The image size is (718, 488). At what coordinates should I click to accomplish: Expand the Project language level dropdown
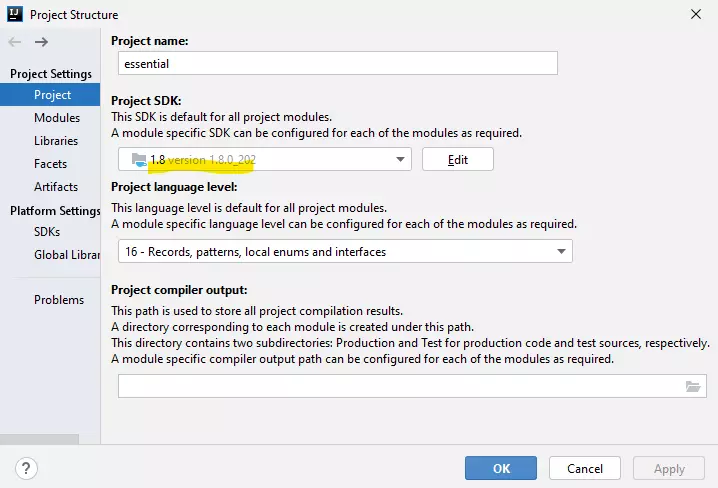pyautogui.click(x=562, y=252)
